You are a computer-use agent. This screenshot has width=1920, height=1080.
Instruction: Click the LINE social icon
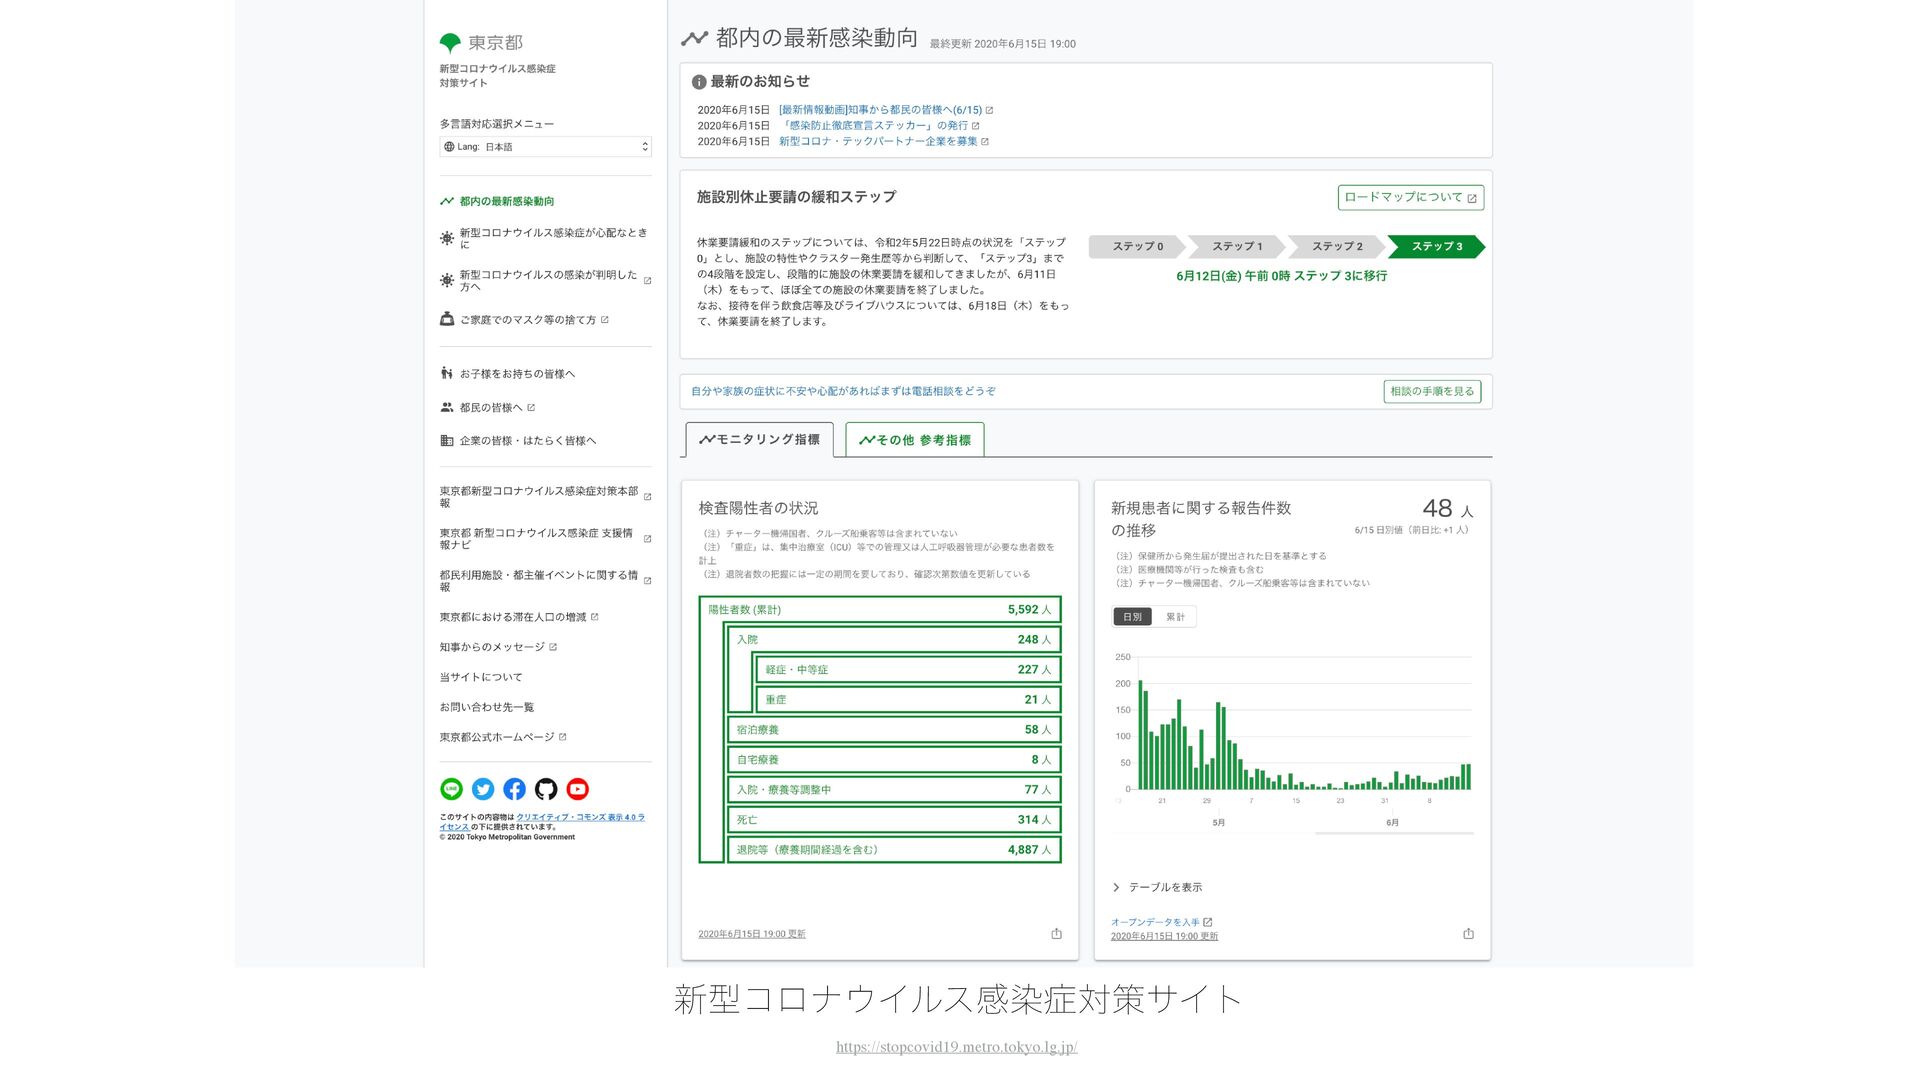point(451,789)
